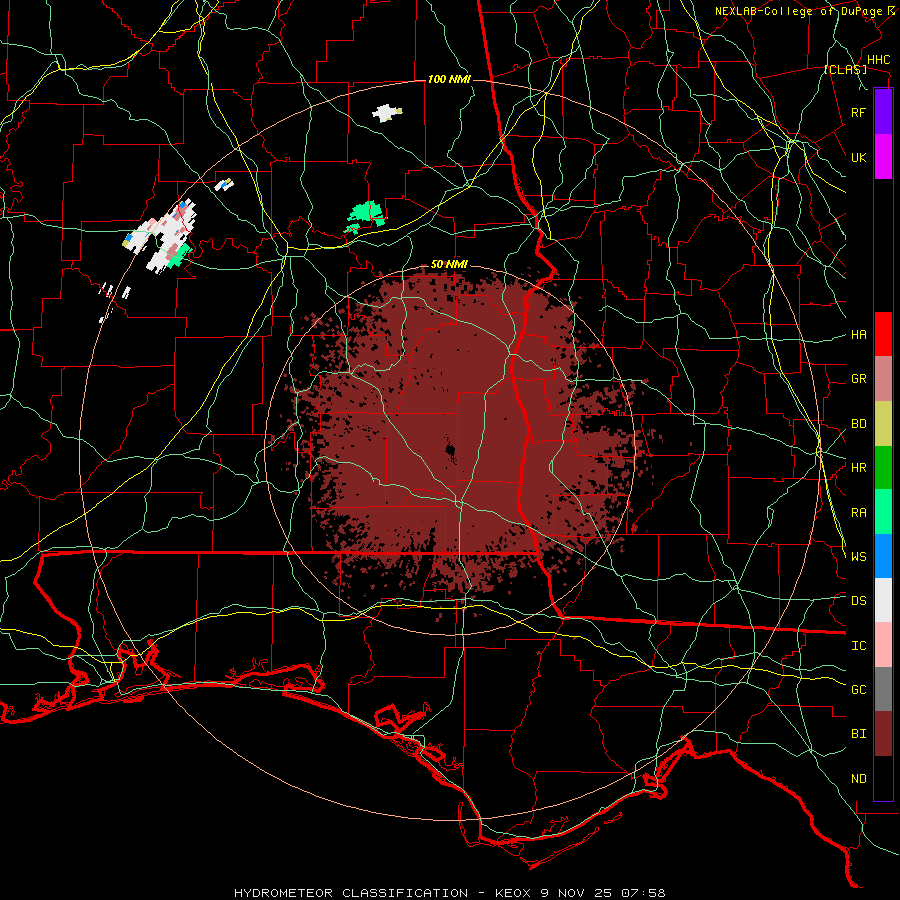Click the radar site center dark spot
900x900 pixels.
pyautogui.click(x=451, y=451)
